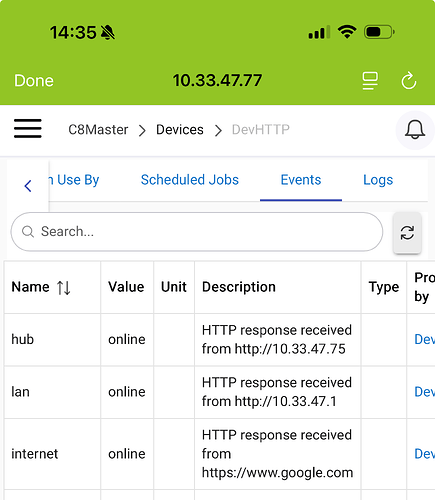This screenshot has width=435, height=500.
Task: Open the hamburger navigation menu
Action: click(28, 128)
